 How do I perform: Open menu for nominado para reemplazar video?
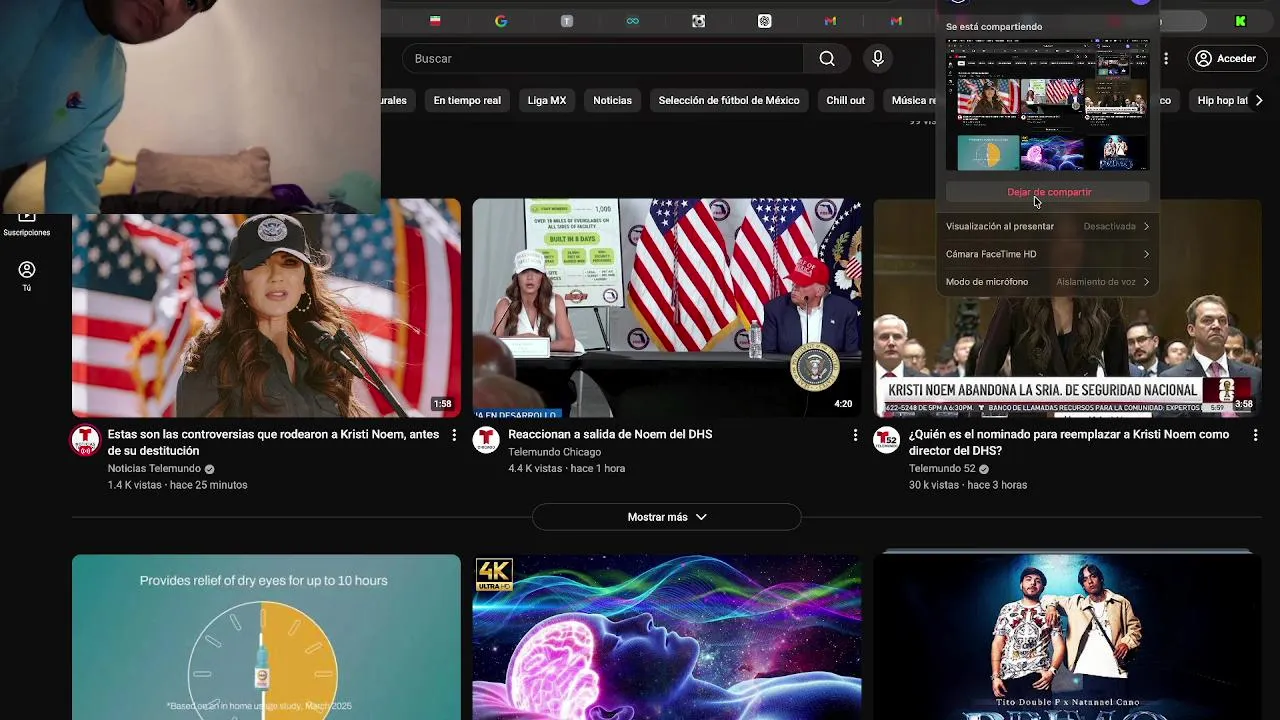[1256, 435]
